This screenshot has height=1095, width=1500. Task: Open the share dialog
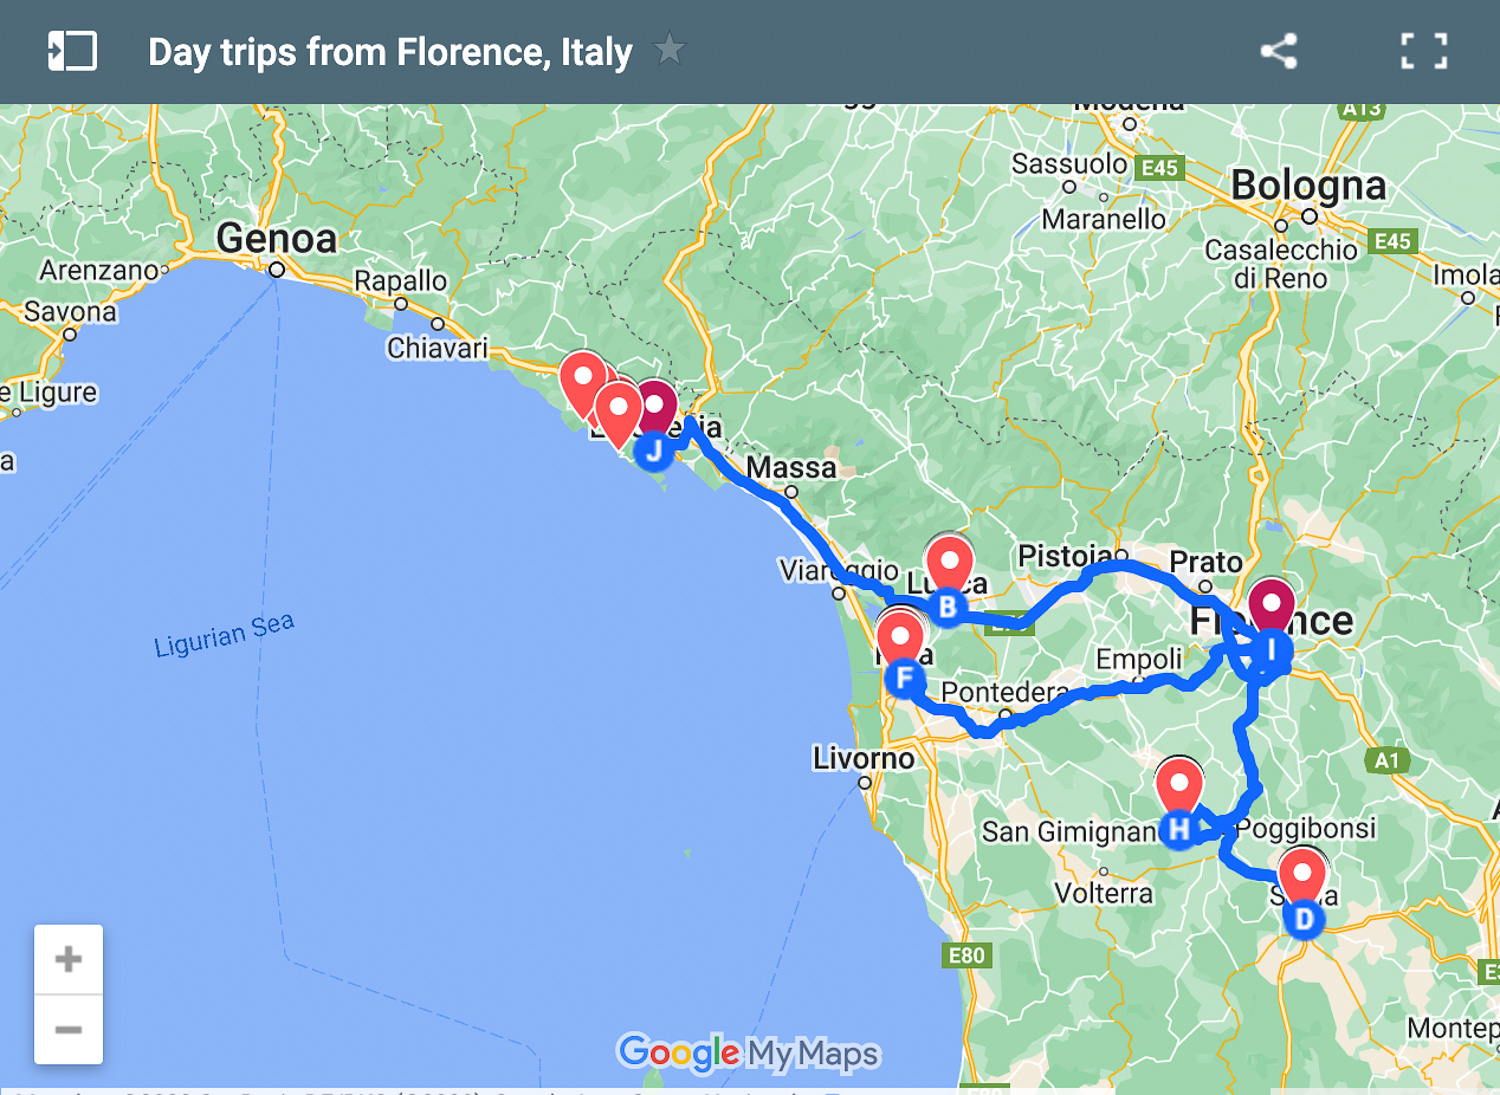click(x=1280, y=51)
